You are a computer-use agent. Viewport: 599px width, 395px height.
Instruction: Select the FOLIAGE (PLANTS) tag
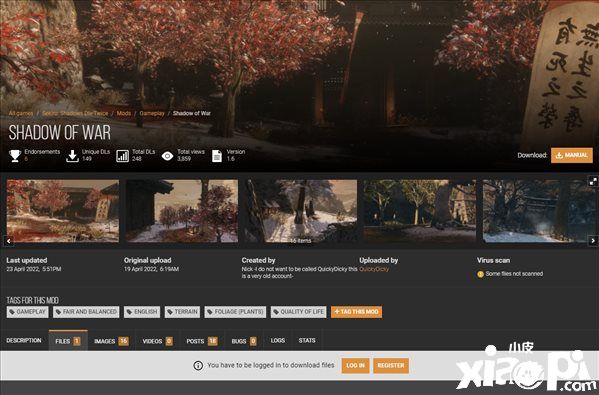235,312
